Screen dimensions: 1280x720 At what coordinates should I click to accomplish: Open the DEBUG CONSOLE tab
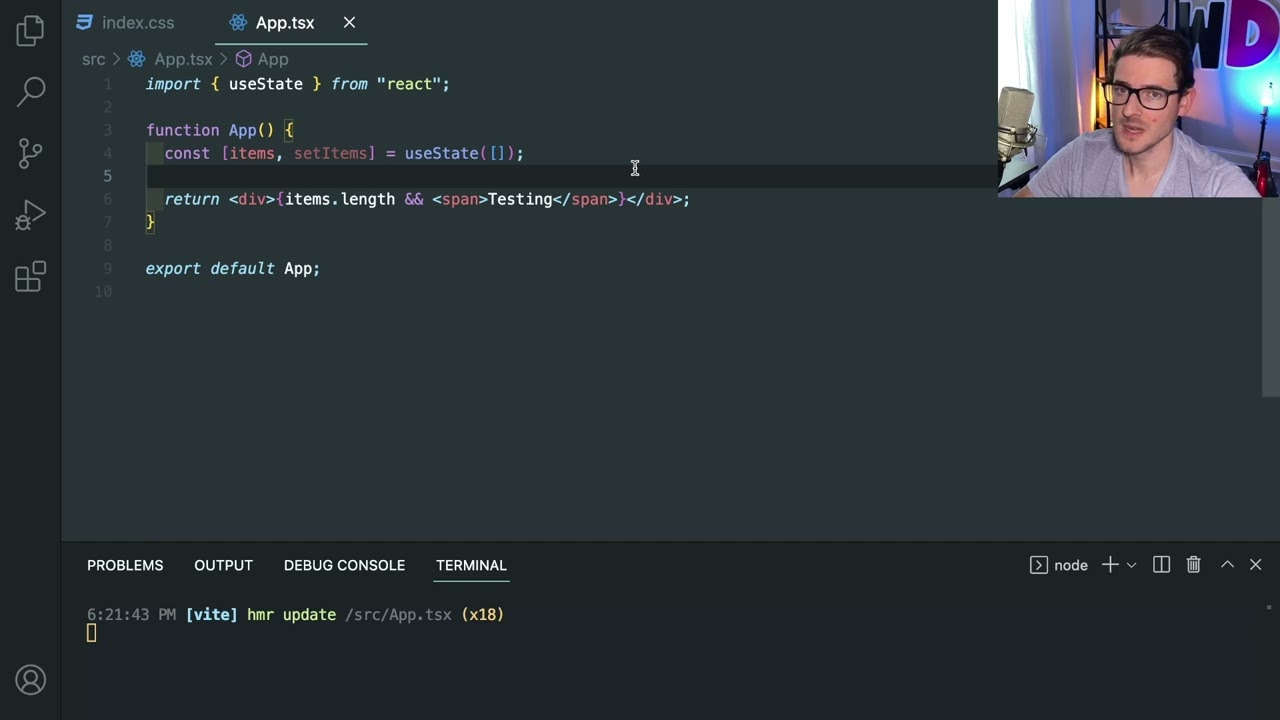(x=344, y=565)
